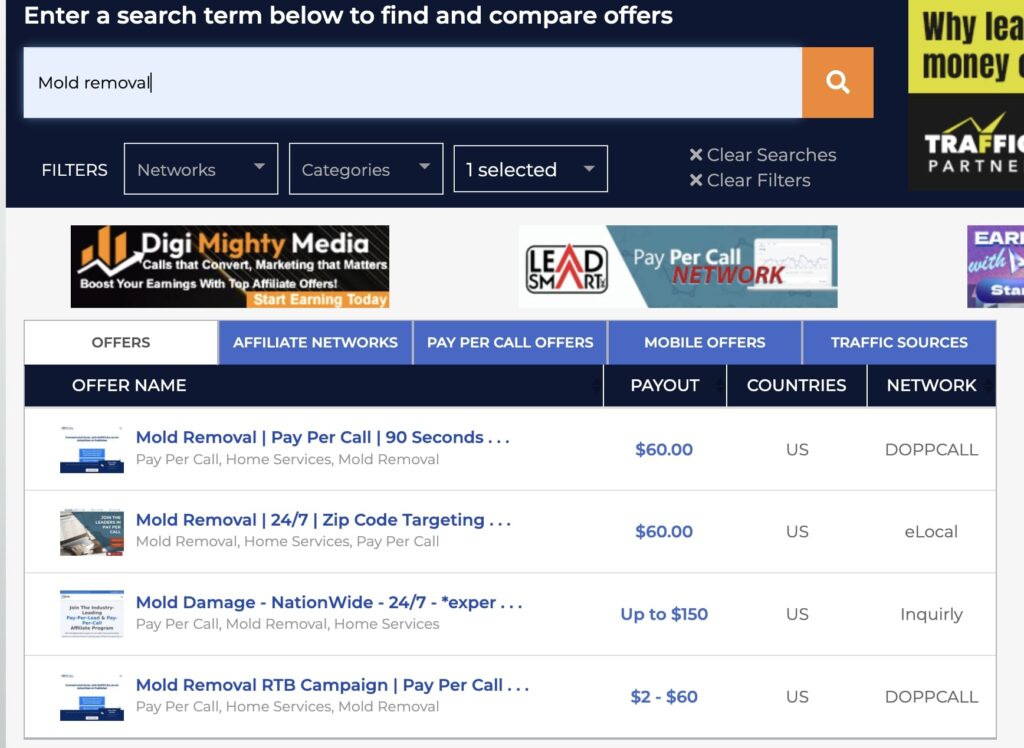Open 'Mold Removal | Pay Per Call | 90 Seconds' offer
The height and width of the screenshot is (748, 1024).
point(323,437)
